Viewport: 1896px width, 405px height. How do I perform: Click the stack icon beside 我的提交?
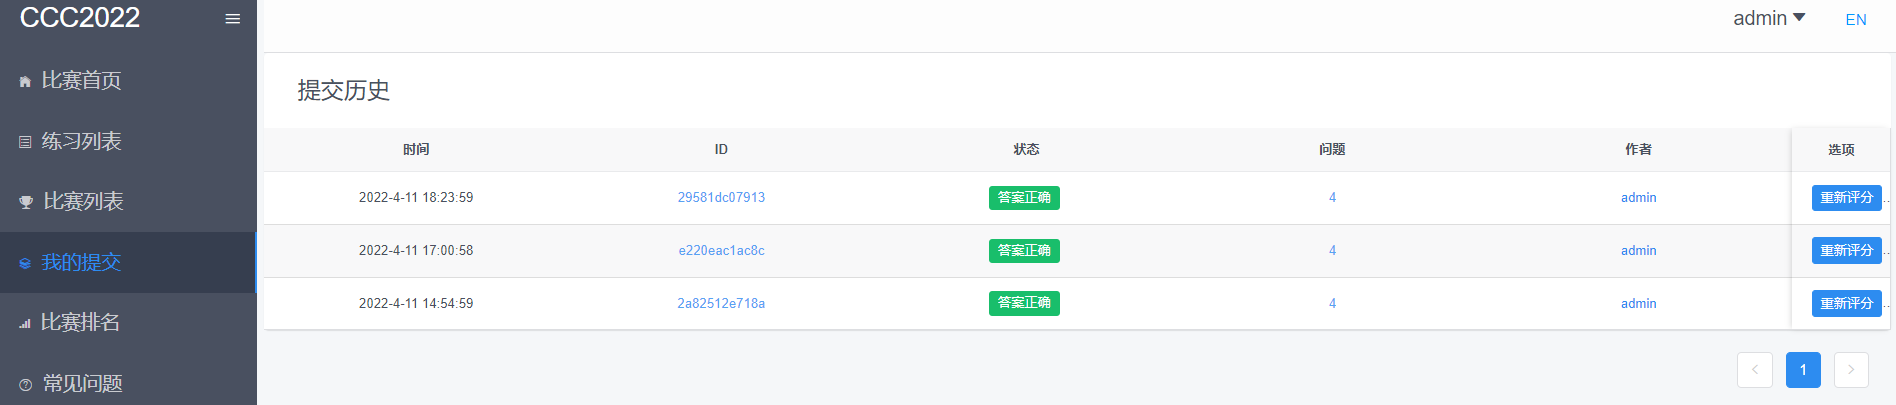point(25,263)
